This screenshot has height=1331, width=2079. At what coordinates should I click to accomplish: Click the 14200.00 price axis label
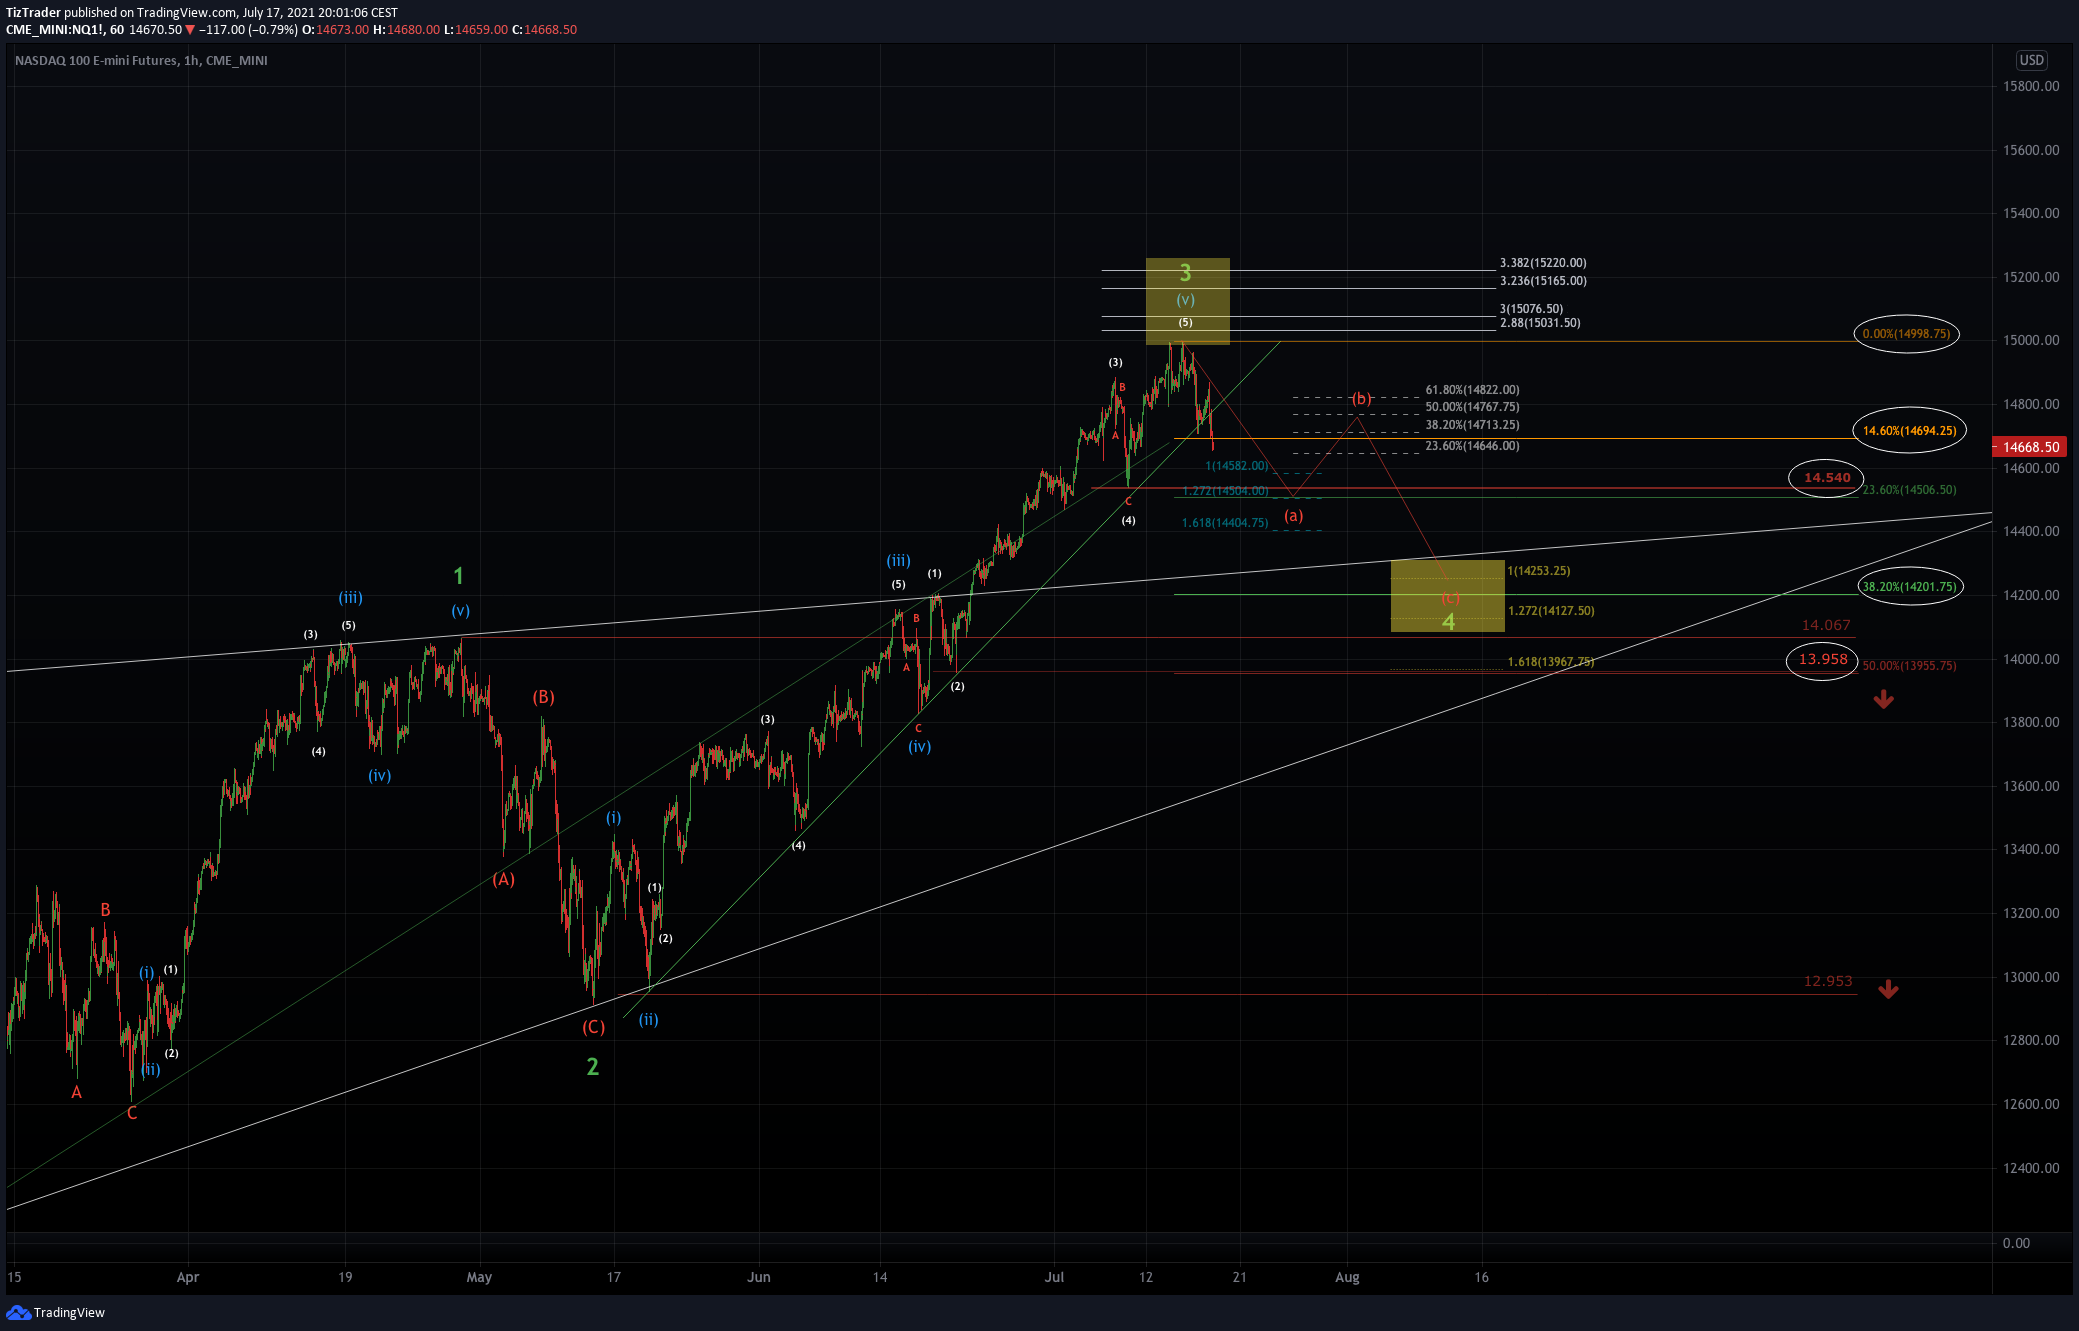pyautogui.click(x=2031, y=595)
